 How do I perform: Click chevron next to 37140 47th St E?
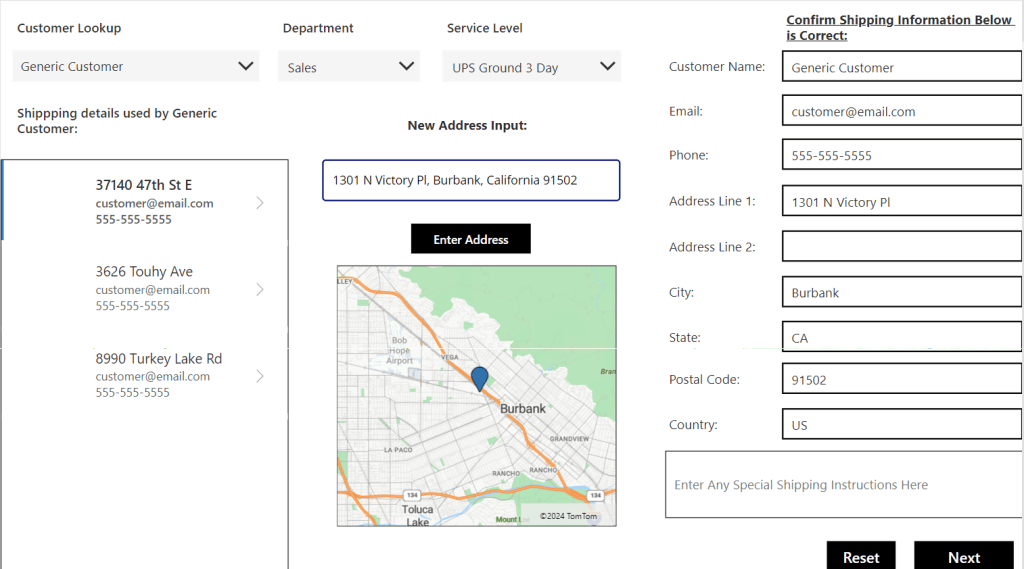tap(260, 203)
